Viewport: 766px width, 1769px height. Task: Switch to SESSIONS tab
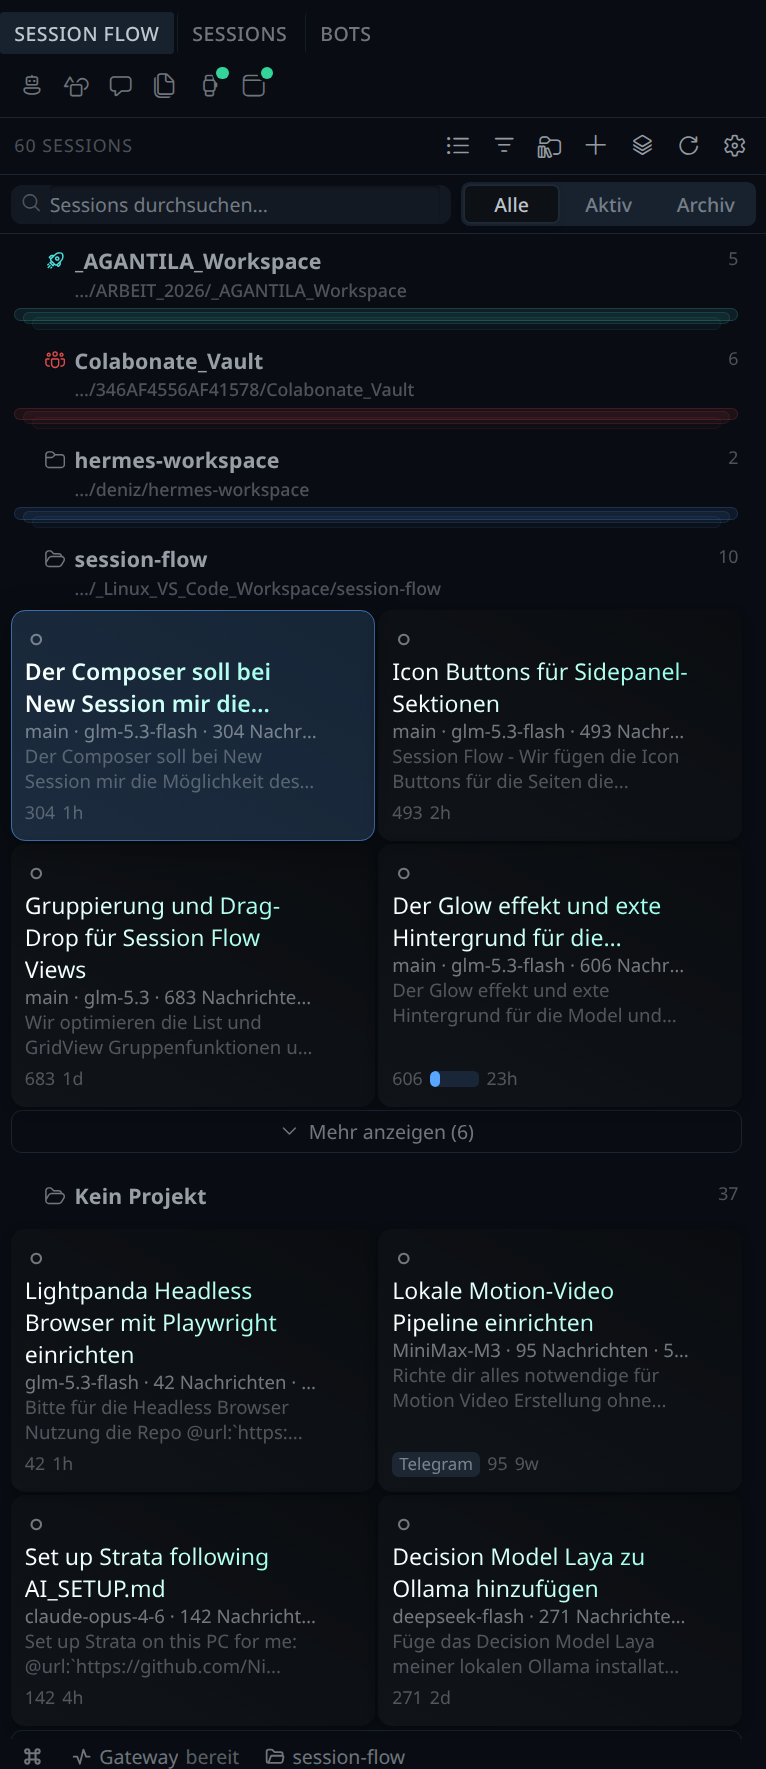tap(240, 34)
